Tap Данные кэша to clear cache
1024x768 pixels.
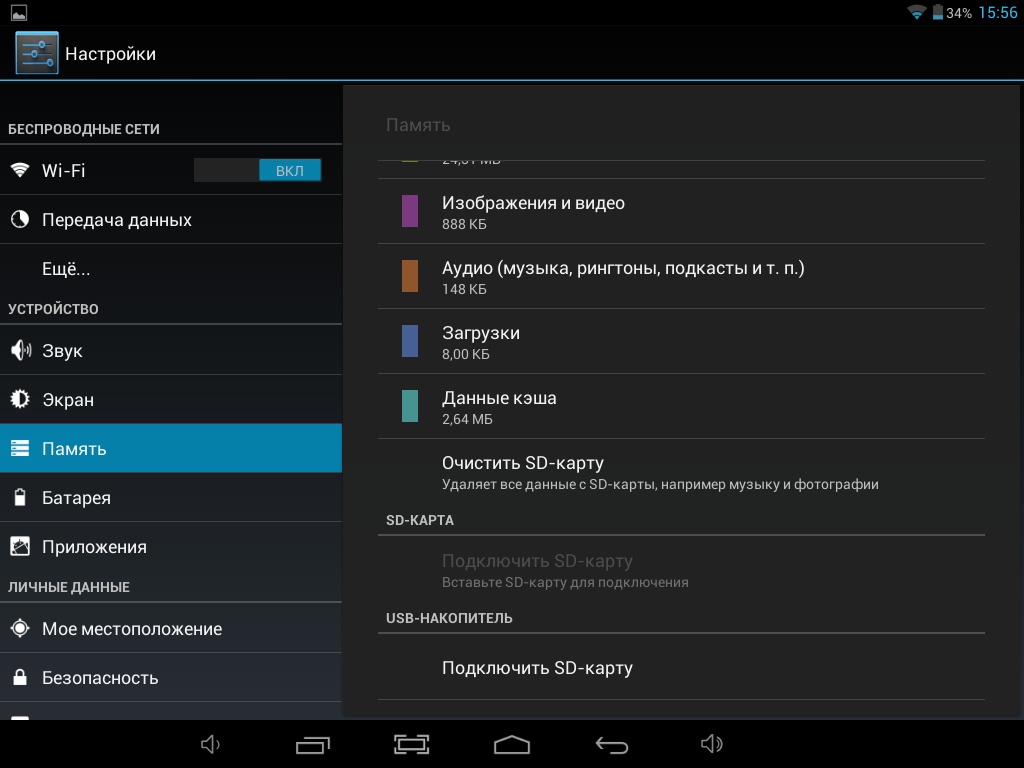click(499, 407)
